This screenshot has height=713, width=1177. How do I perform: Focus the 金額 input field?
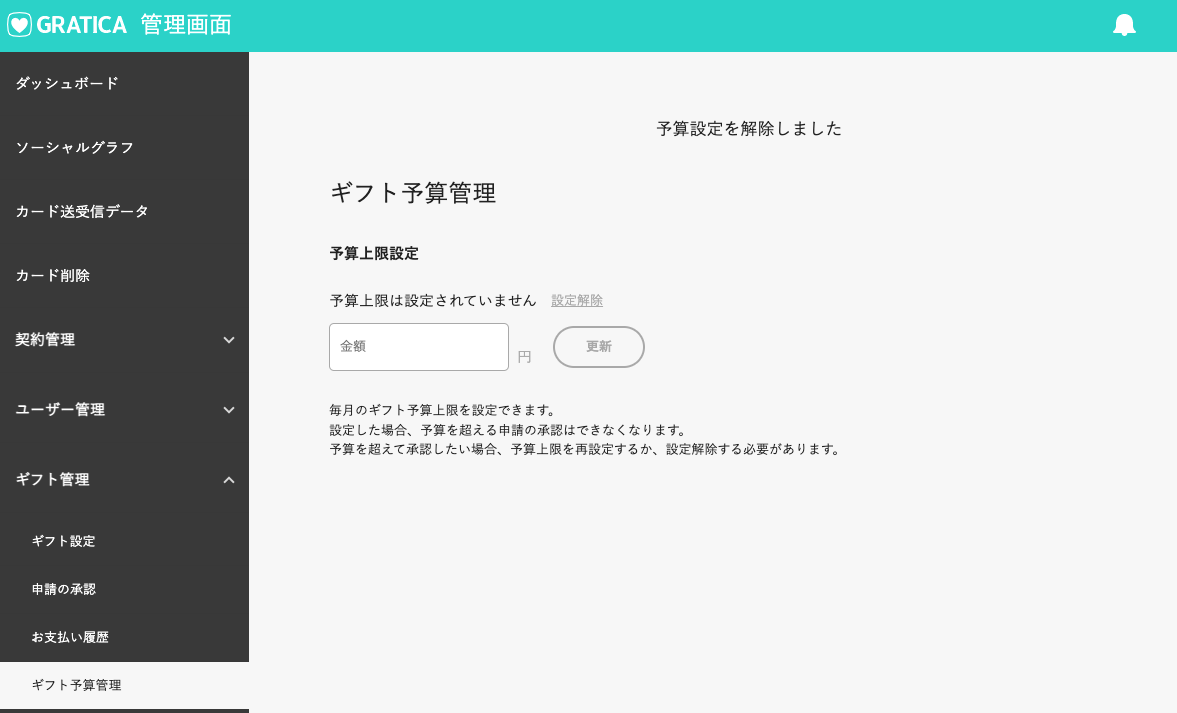[419, 347]
